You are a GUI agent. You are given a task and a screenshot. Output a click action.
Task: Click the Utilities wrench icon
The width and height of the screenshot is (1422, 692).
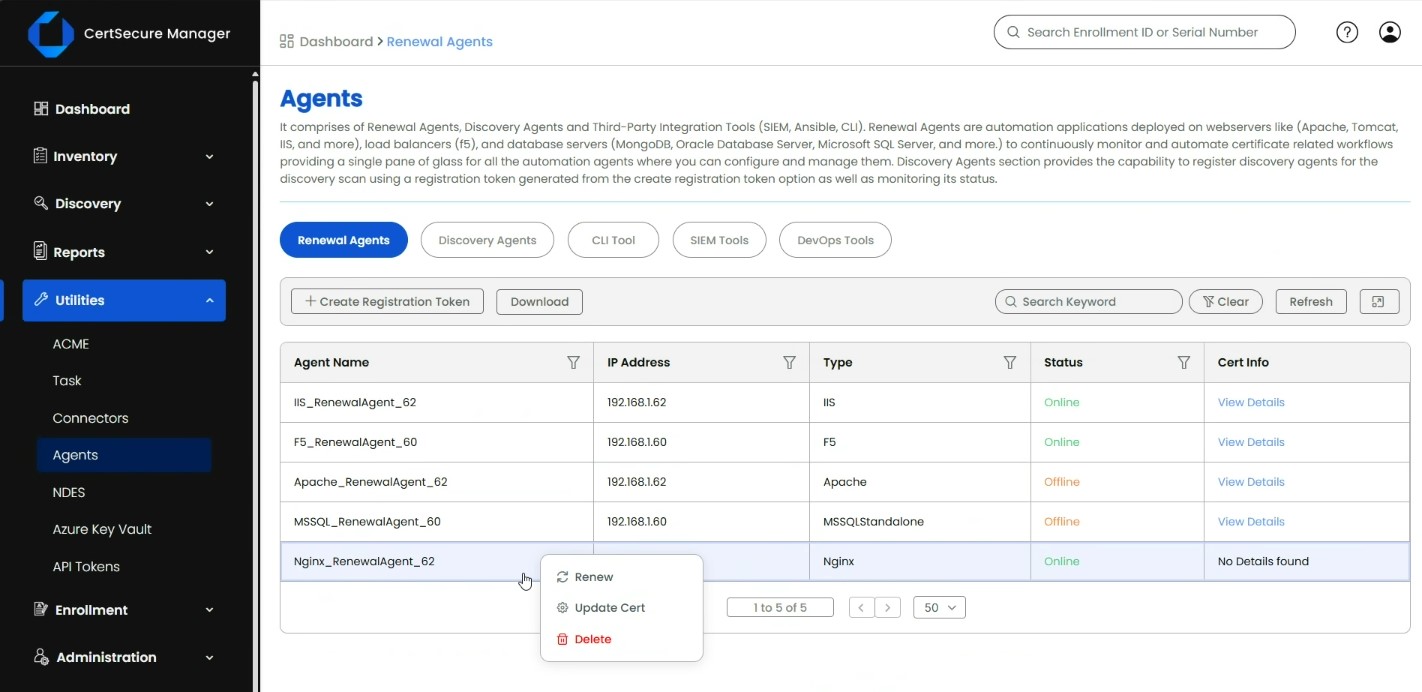coord(41,299)
